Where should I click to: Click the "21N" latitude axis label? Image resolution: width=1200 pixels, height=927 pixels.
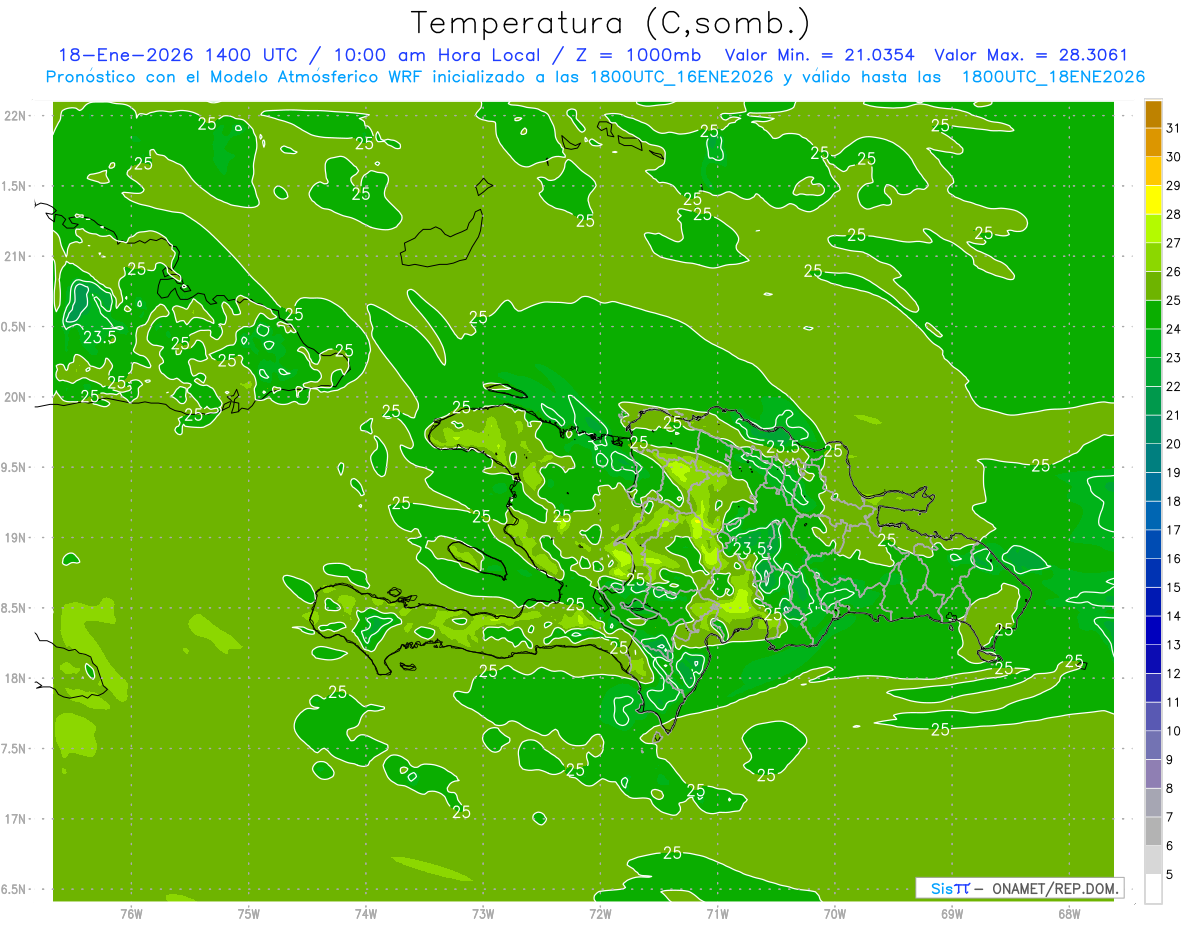[x=15, y=257]
